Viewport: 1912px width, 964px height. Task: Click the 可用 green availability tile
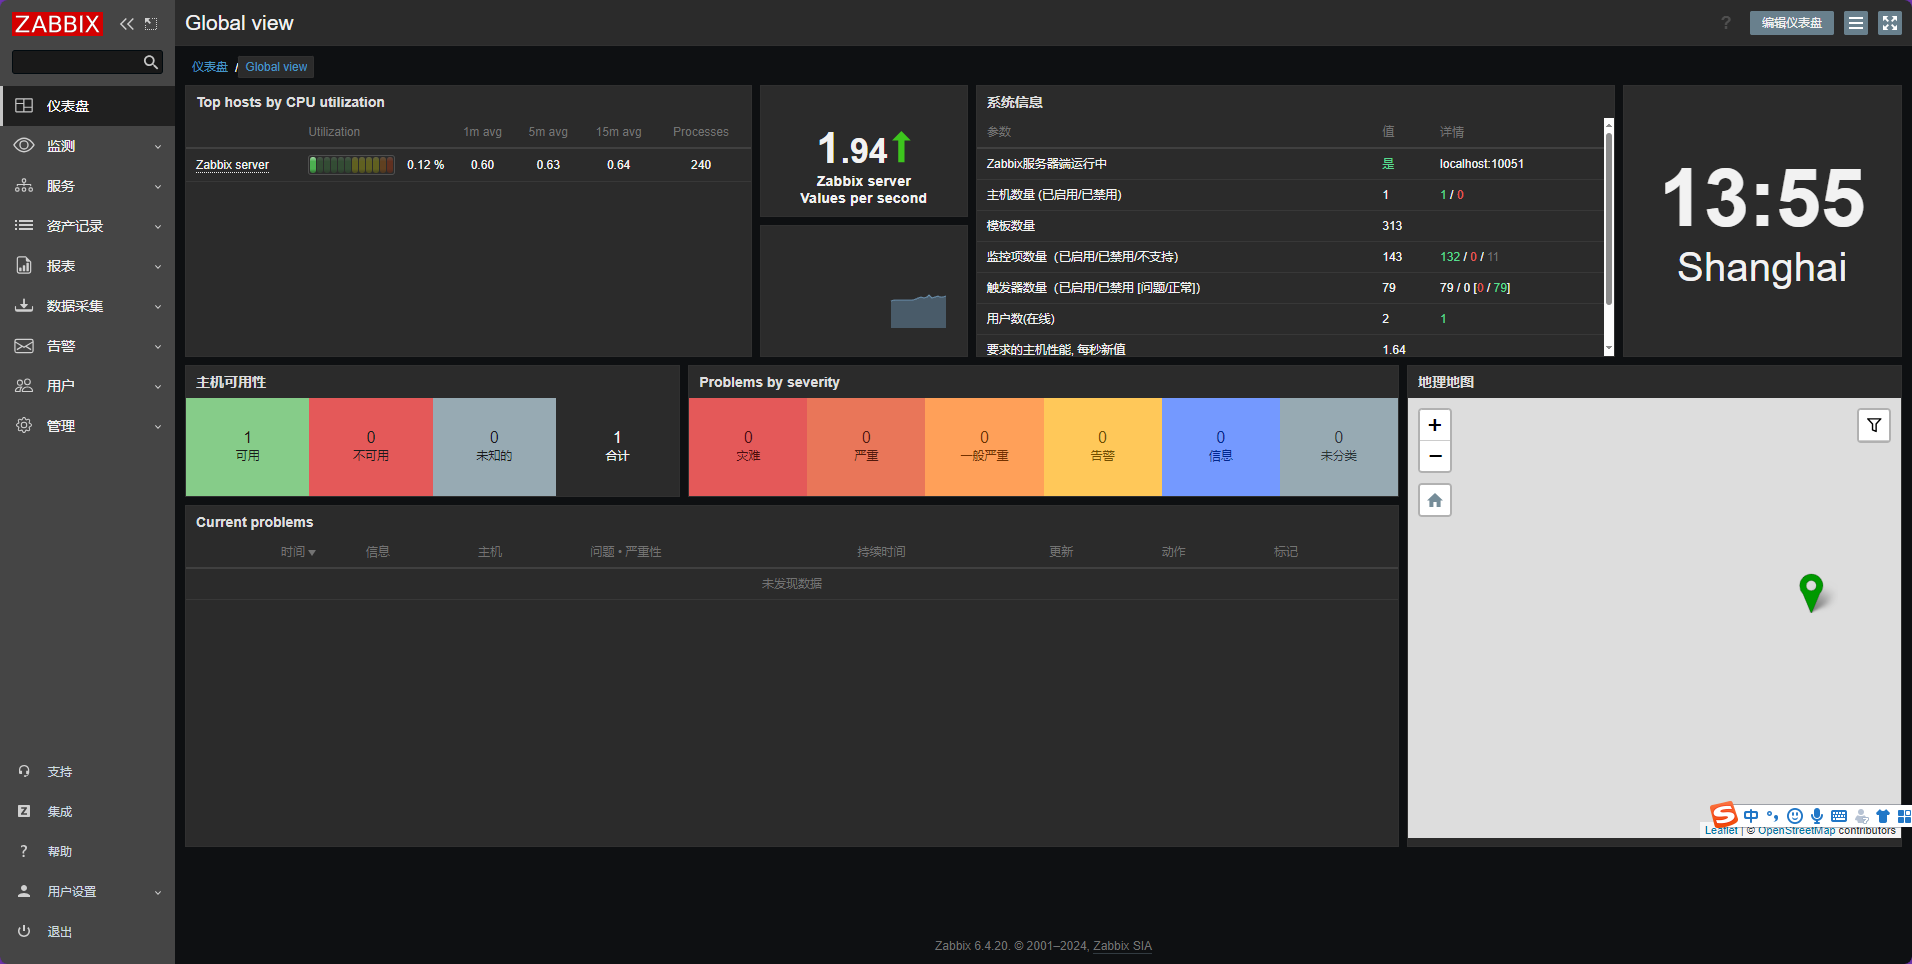(x=247, y=447)
